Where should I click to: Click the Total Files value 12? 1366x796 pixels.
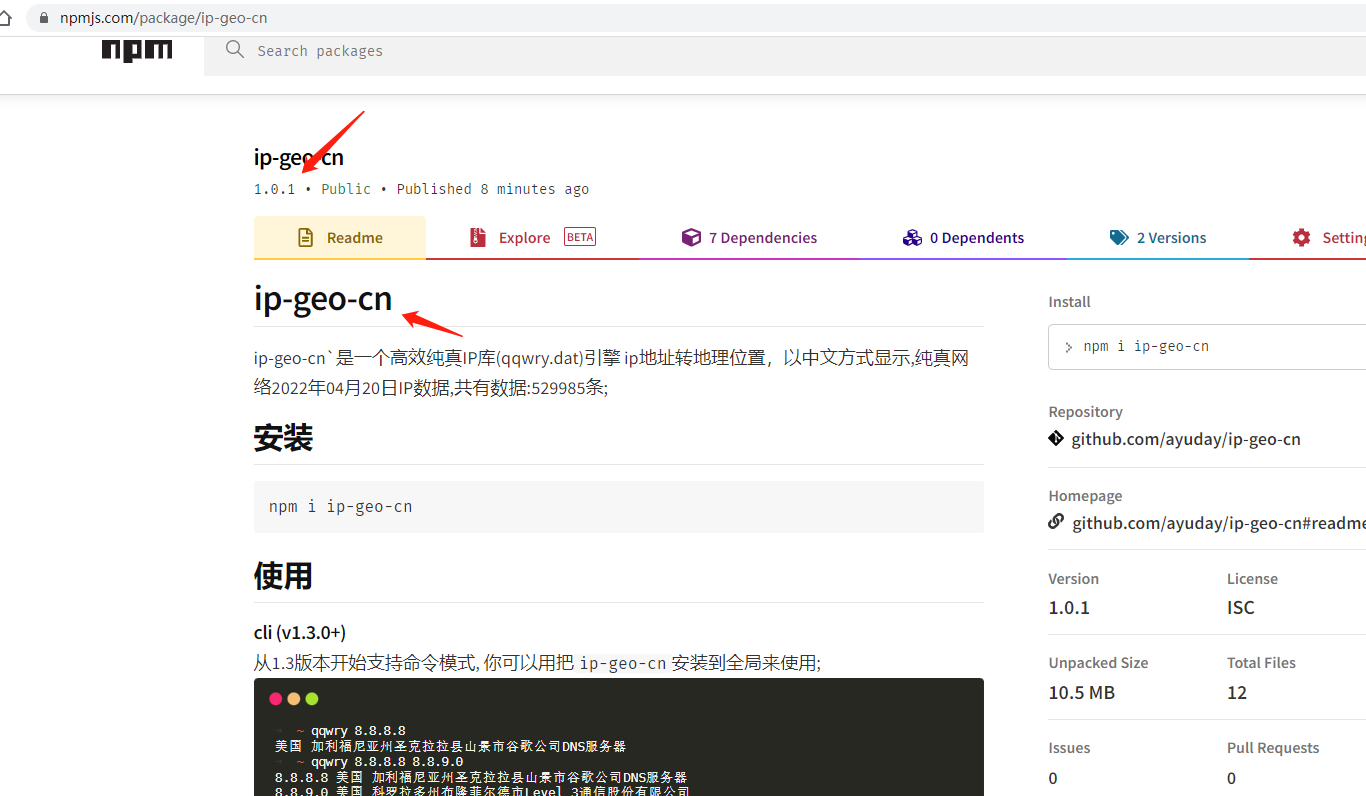1237,692
